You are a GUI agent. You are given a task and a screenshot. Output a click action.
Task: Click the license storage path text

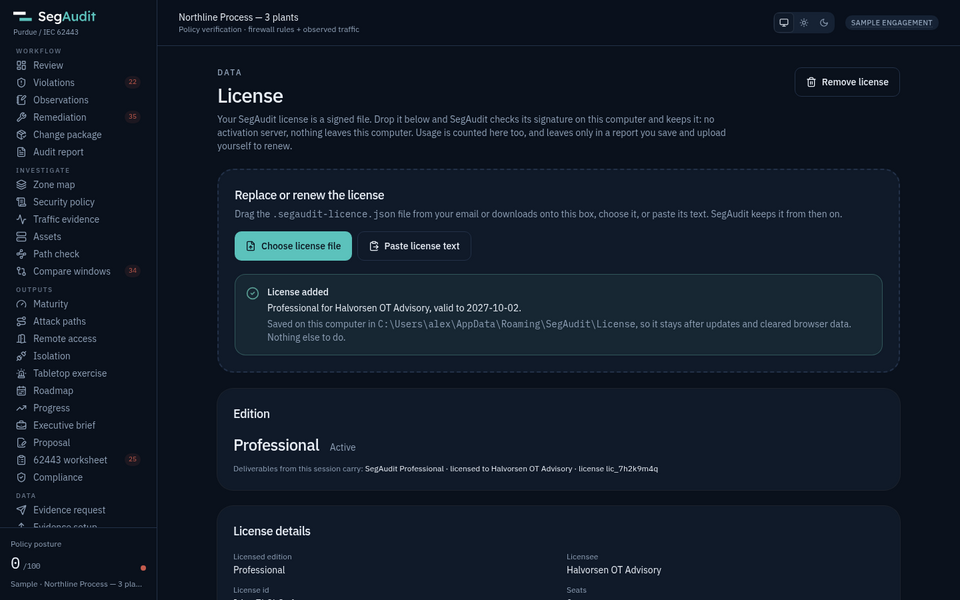pos(506,324)
